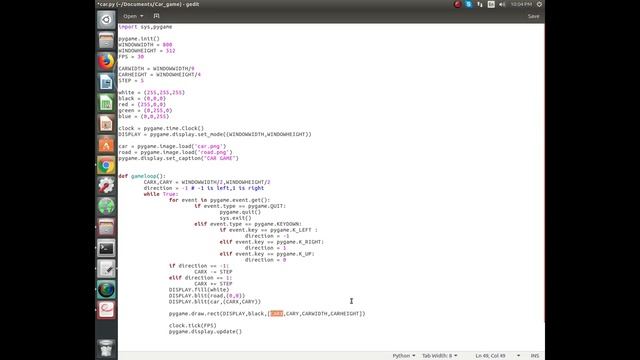Click the car.png image load line
The image size is (640, 360).
(172, 146)
